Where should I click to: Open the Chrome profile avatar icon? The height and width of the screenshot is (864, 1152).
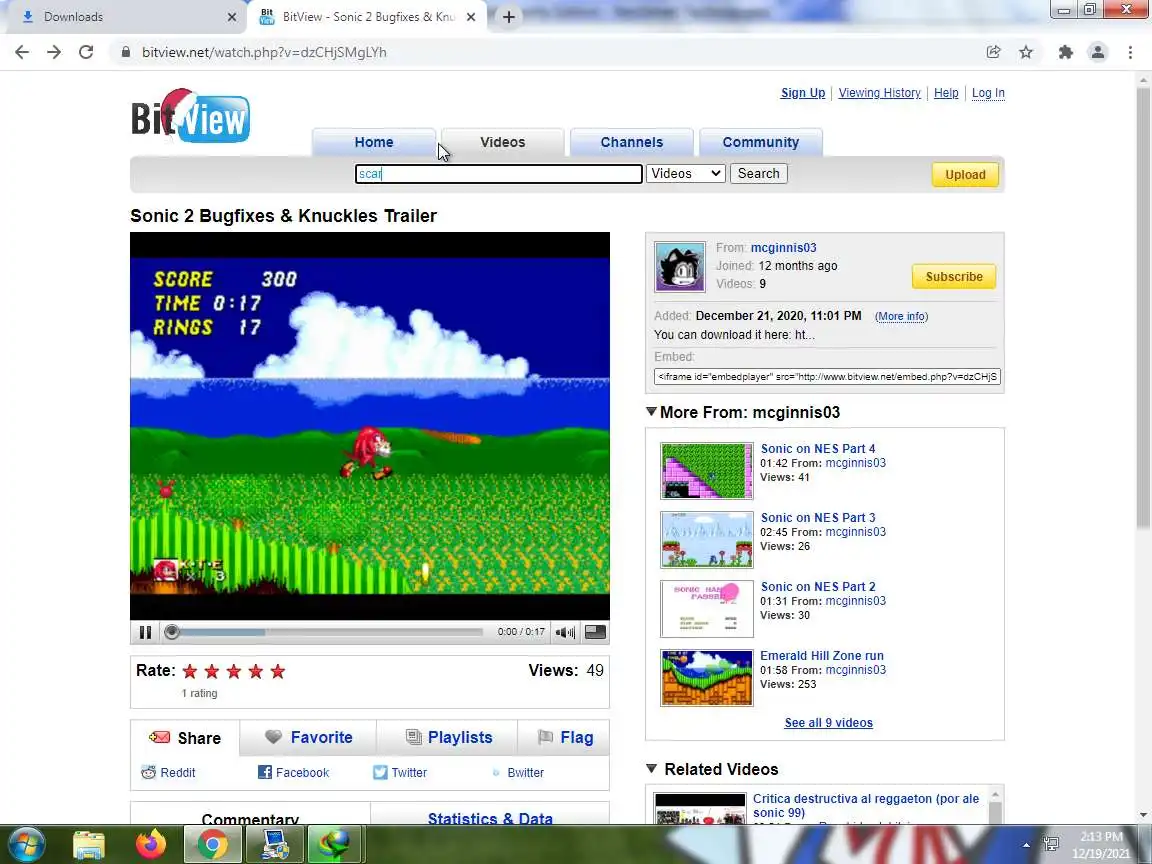coord(1098,52)
